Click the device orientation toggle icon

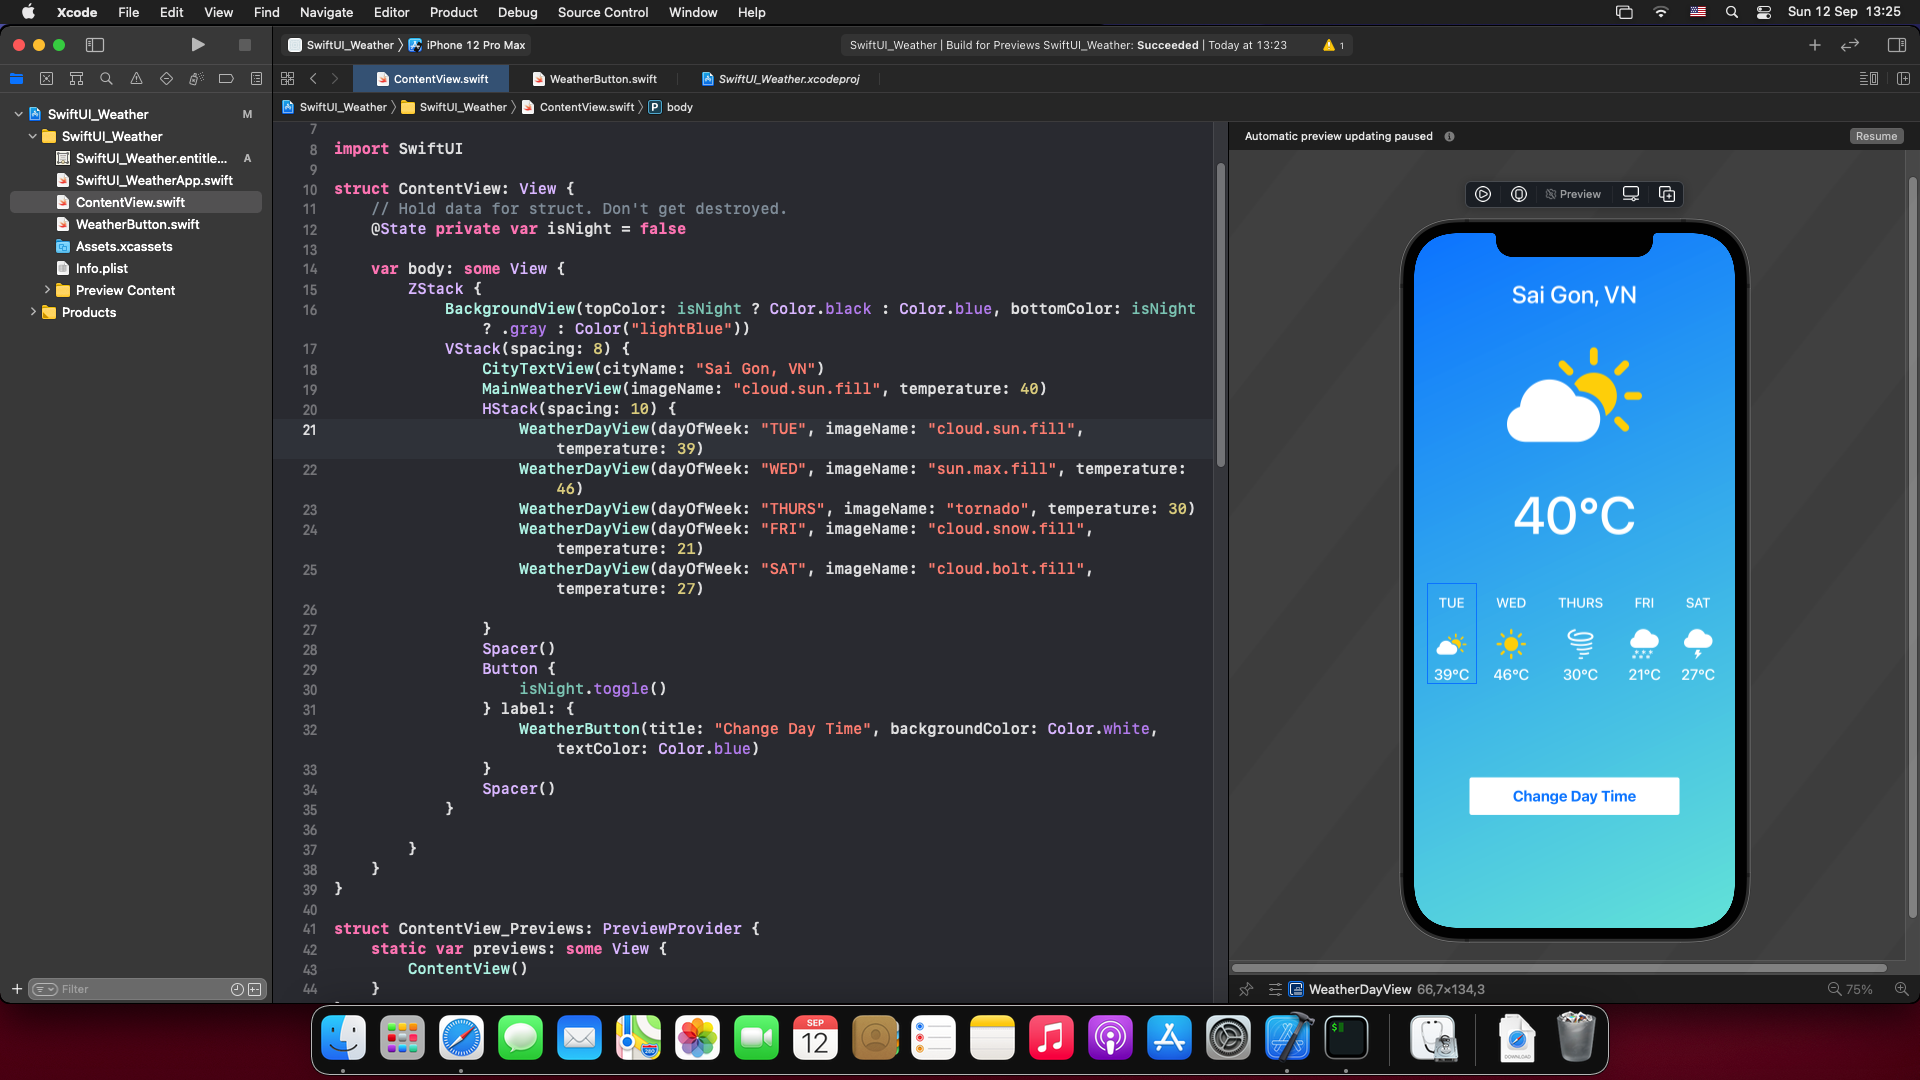[x=1631, y=194]
